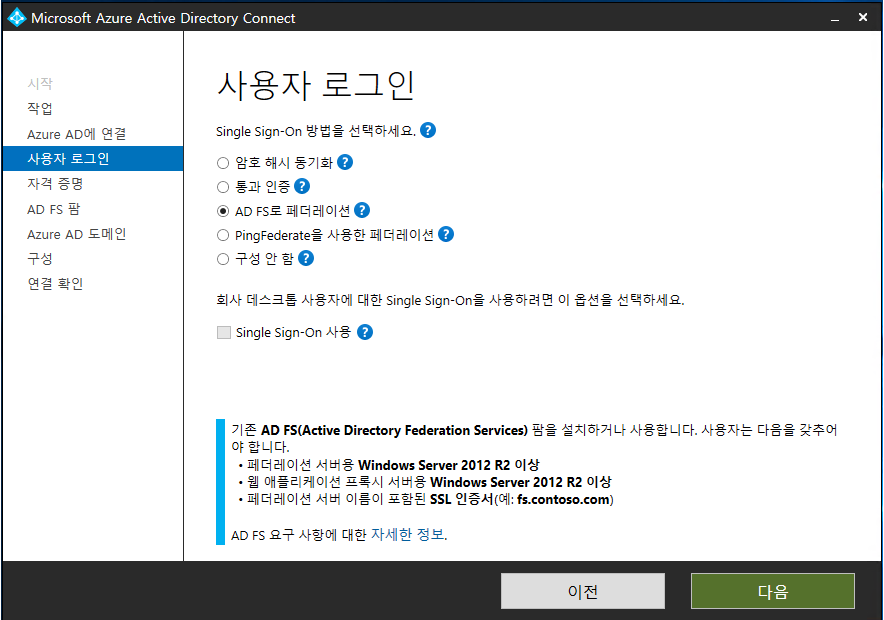Open help icon for 구성 안 함

(x=306, y=258)
